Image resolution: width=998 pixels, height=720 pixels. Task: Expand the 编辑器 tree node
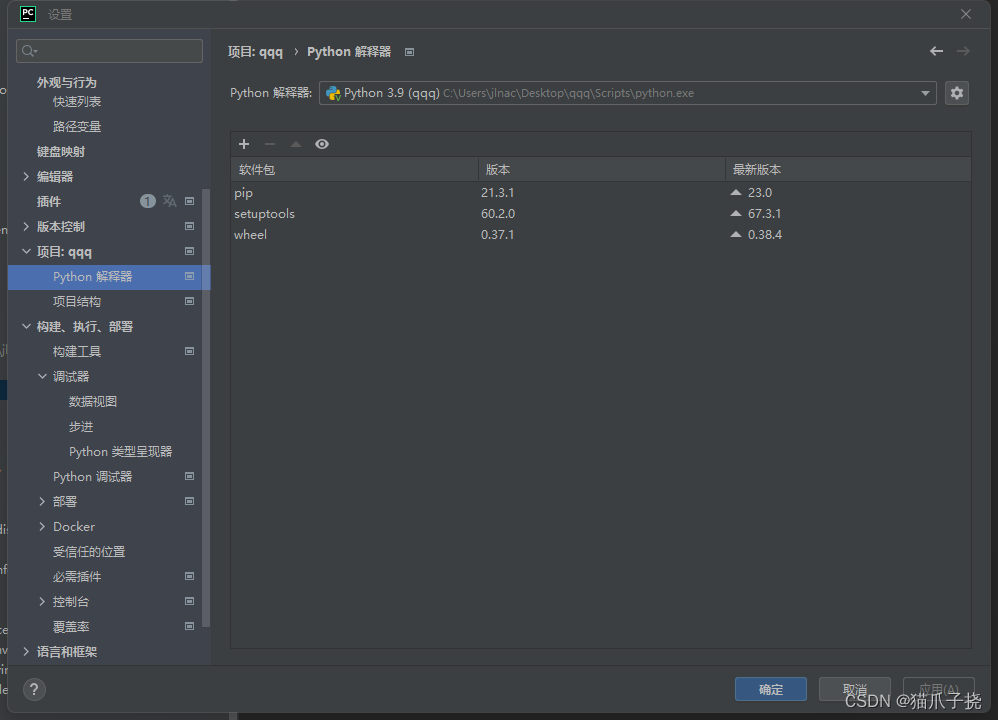click(26, 176)
